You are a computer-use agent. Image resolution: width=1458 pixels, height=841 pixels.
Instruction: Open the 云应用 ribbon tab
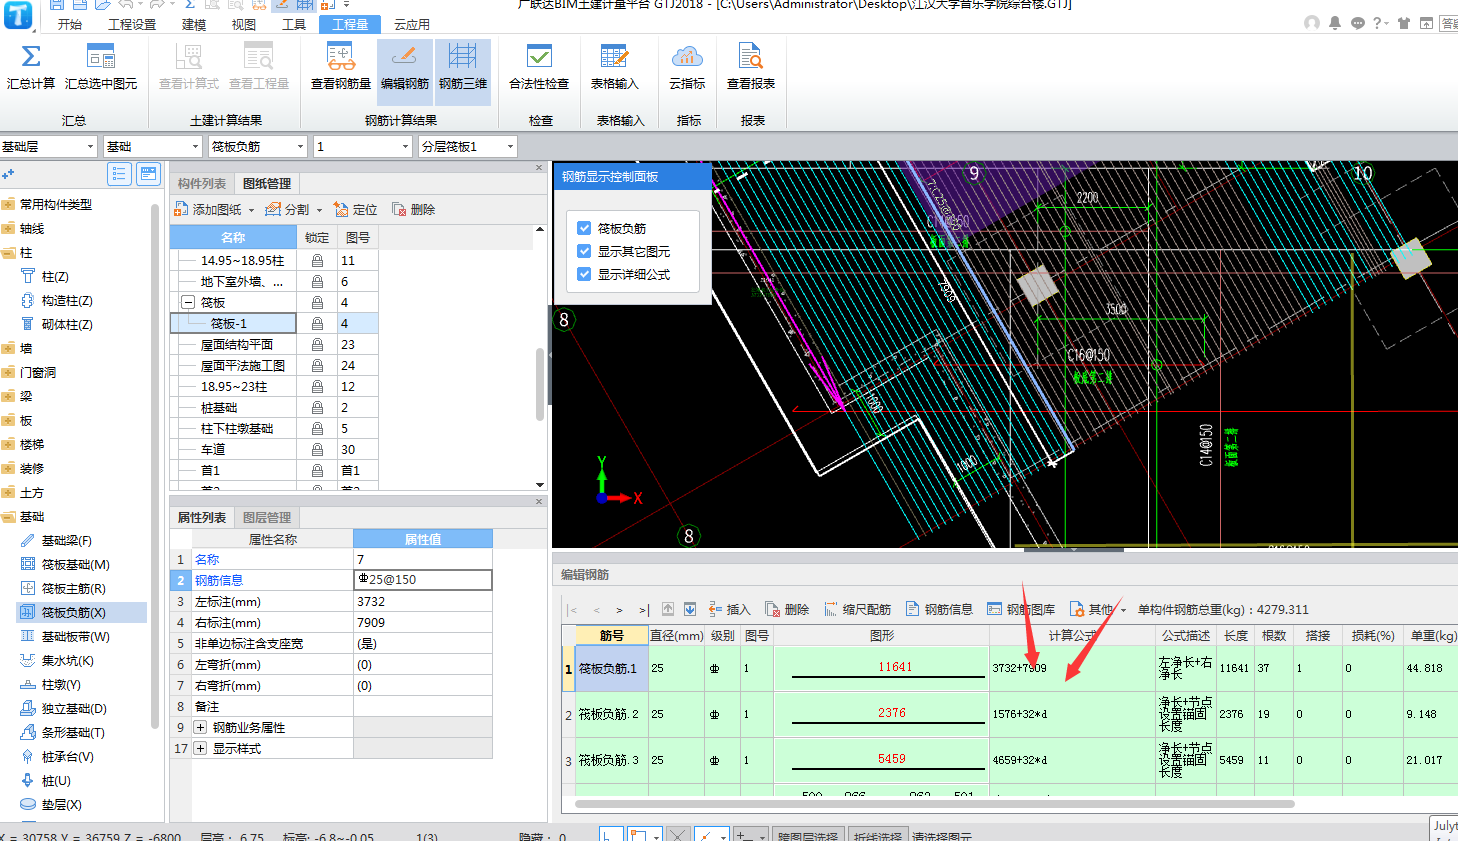click(x=412, y=24)
